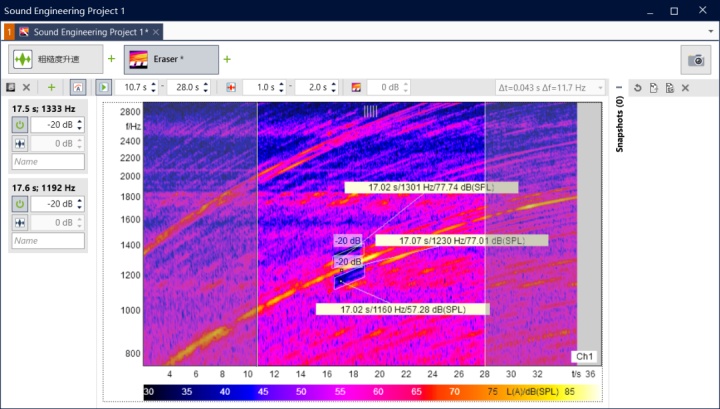Increase the 1.0 s fade value
The height and width of the screenshot is (409, 720).
coord(281,84)
